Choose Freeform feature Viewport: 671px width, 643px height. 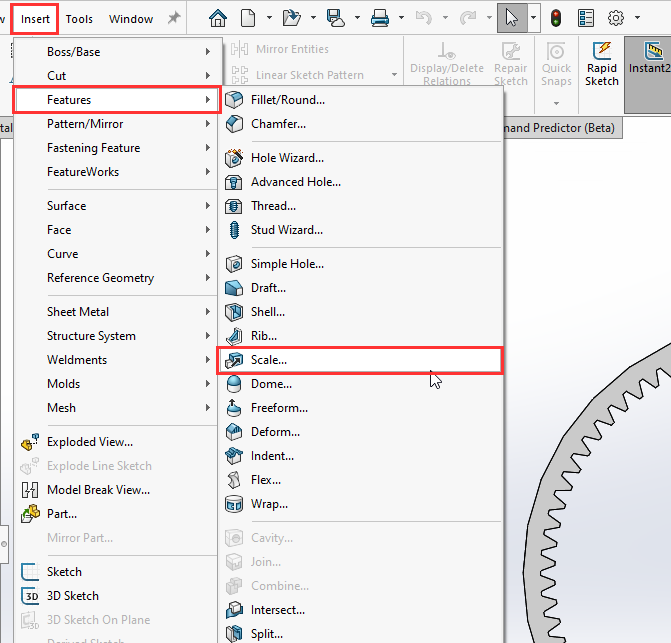(x=360, y=408)
